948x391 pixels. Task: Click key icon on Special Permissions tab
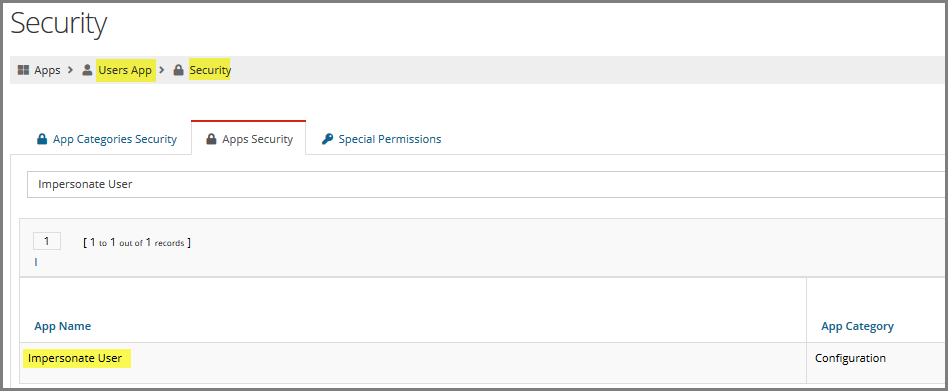coord(327,139)
